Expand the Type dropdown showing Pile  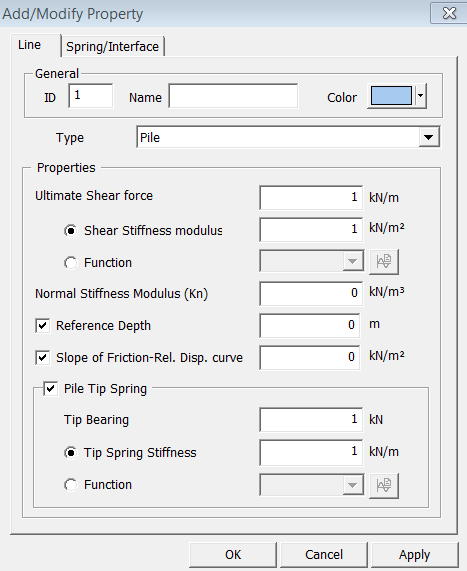429,137
